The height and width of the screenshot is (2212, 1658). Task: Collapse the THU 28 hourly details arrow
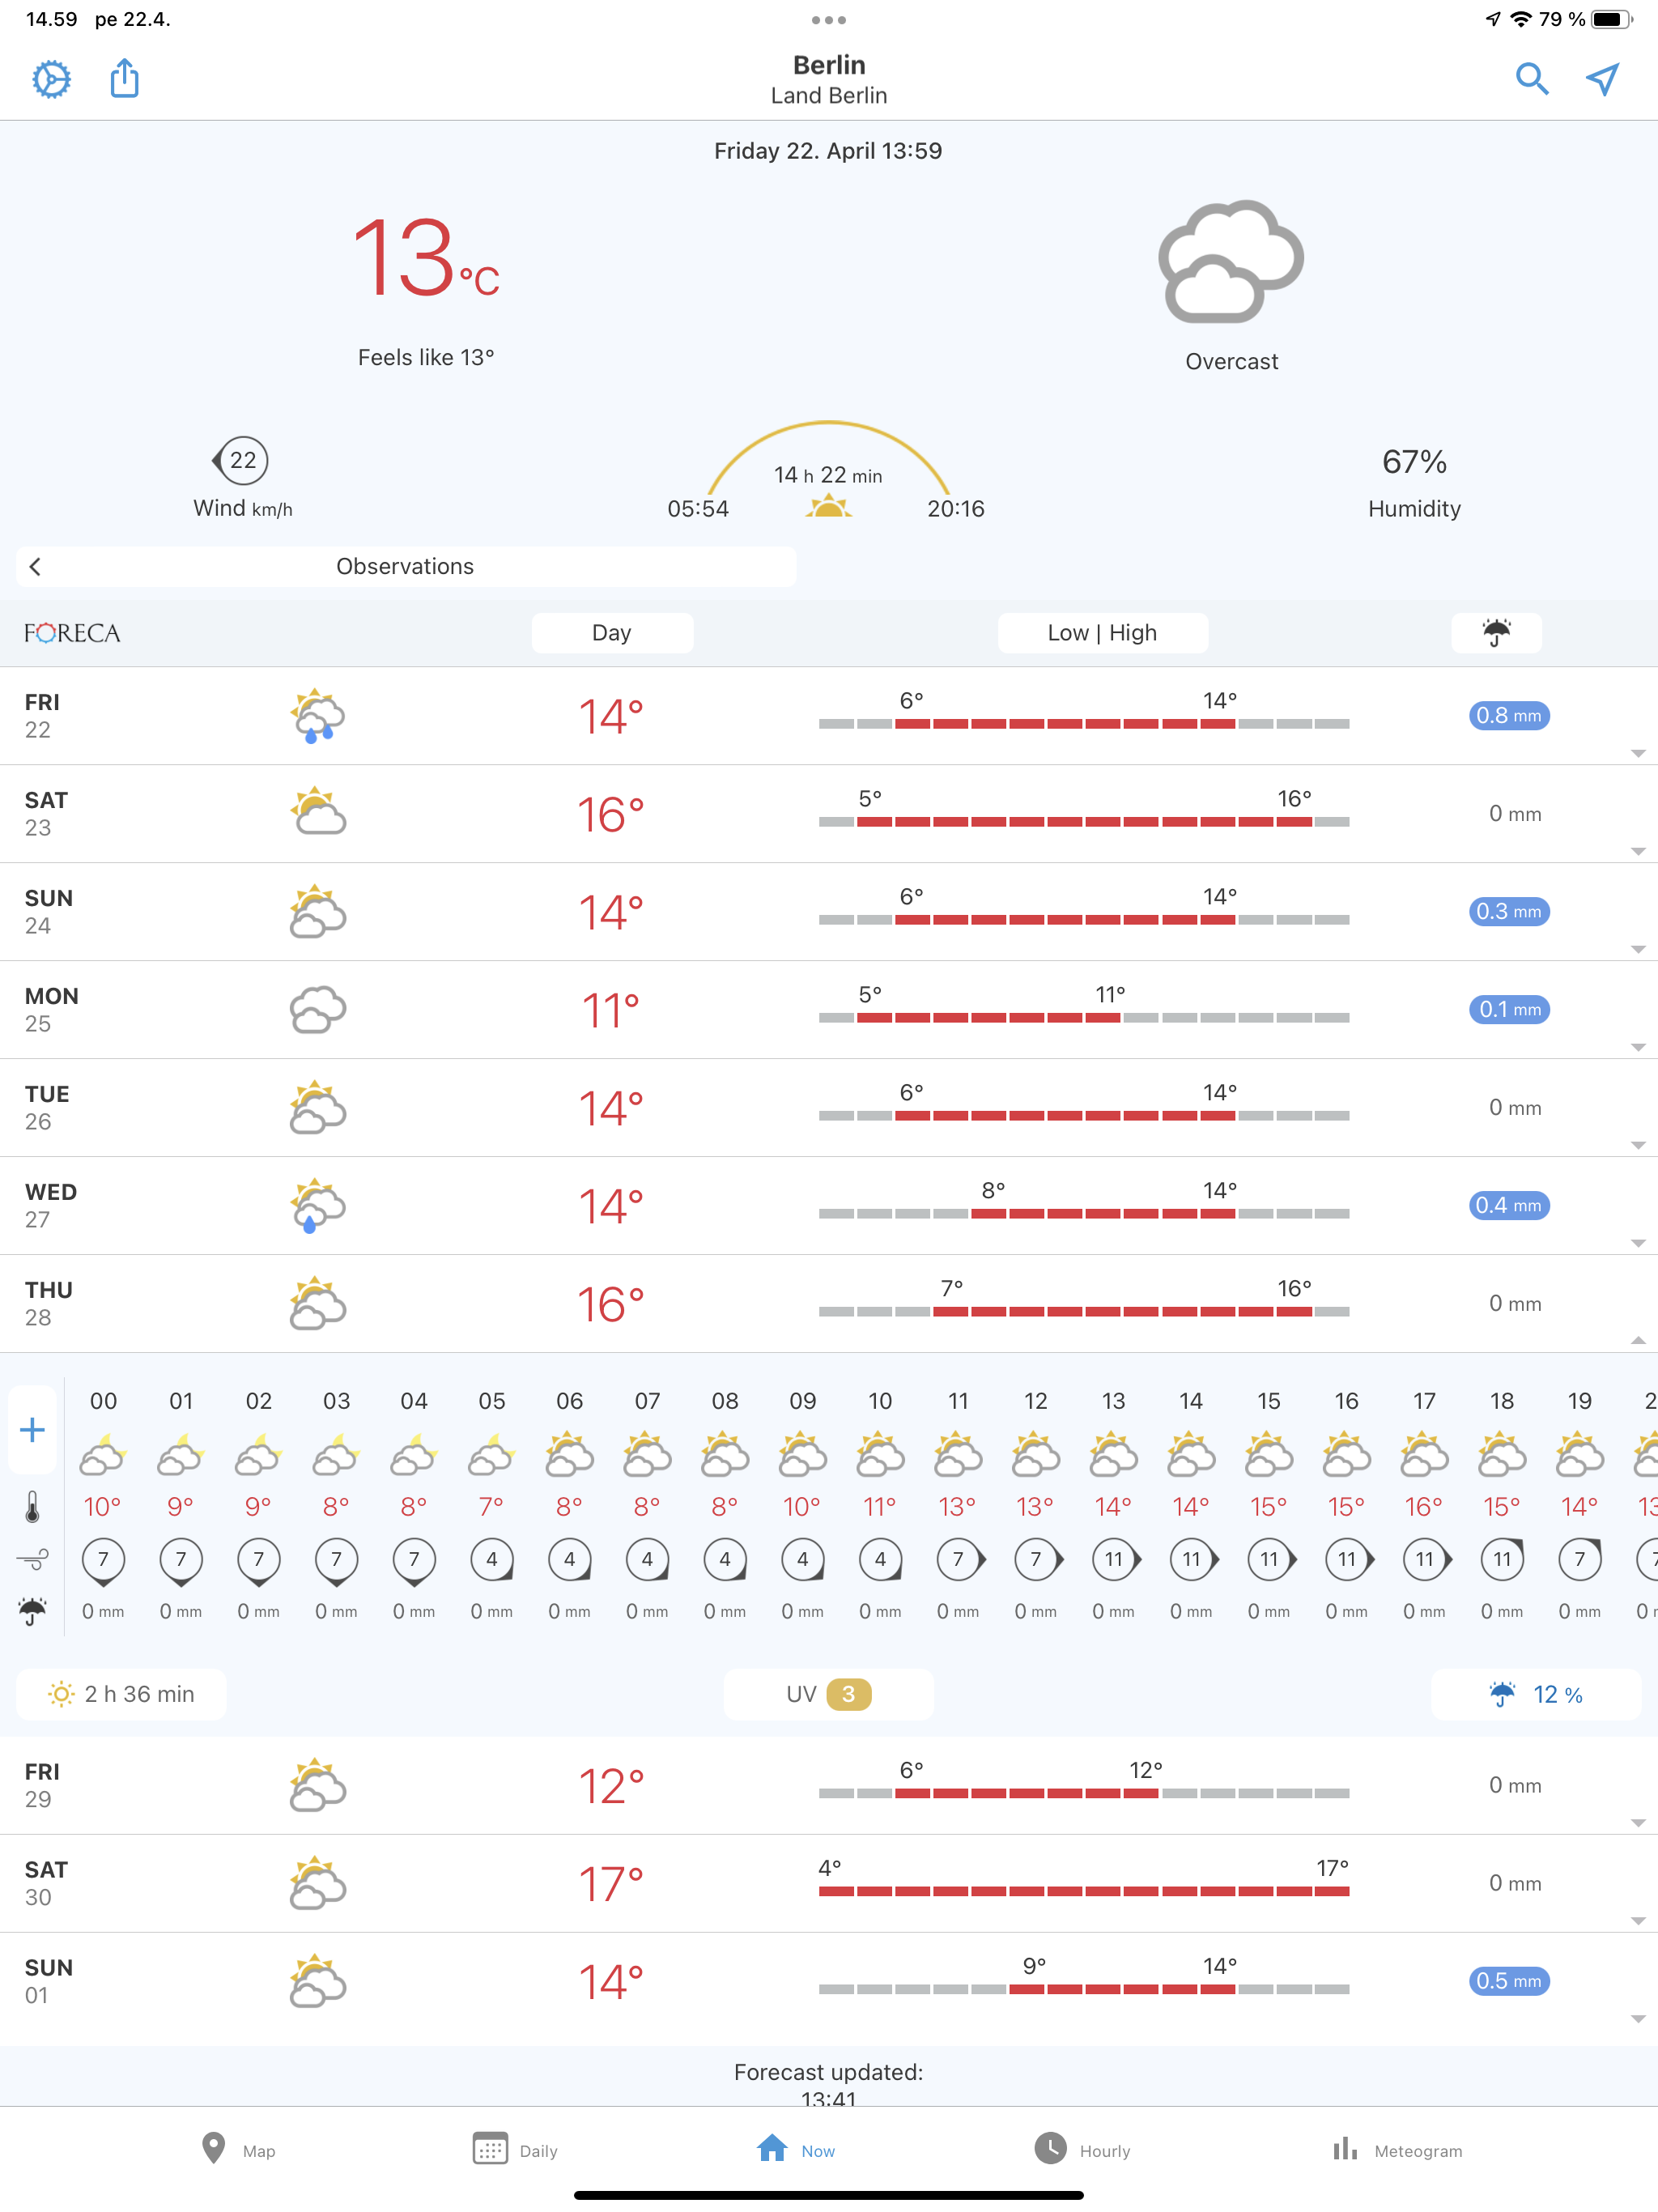(x=1637, y=1340)
